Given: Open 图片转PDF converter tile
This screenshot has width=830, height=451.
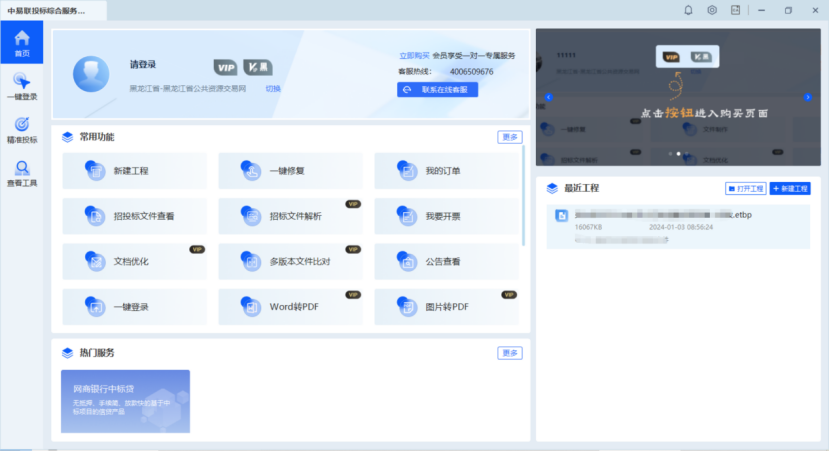Looking at the screenshot, I should (x=446, y=307).
